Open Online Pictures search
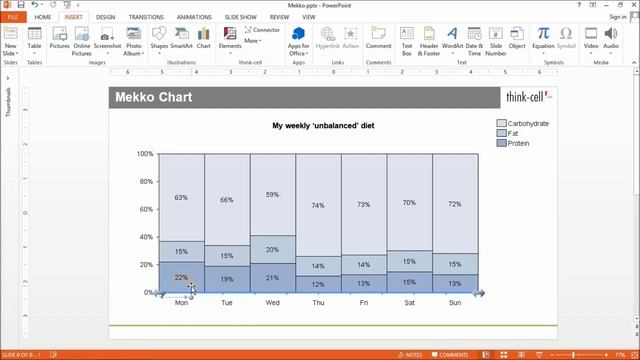This screenshot has height=360, width=640. point(82,42)
